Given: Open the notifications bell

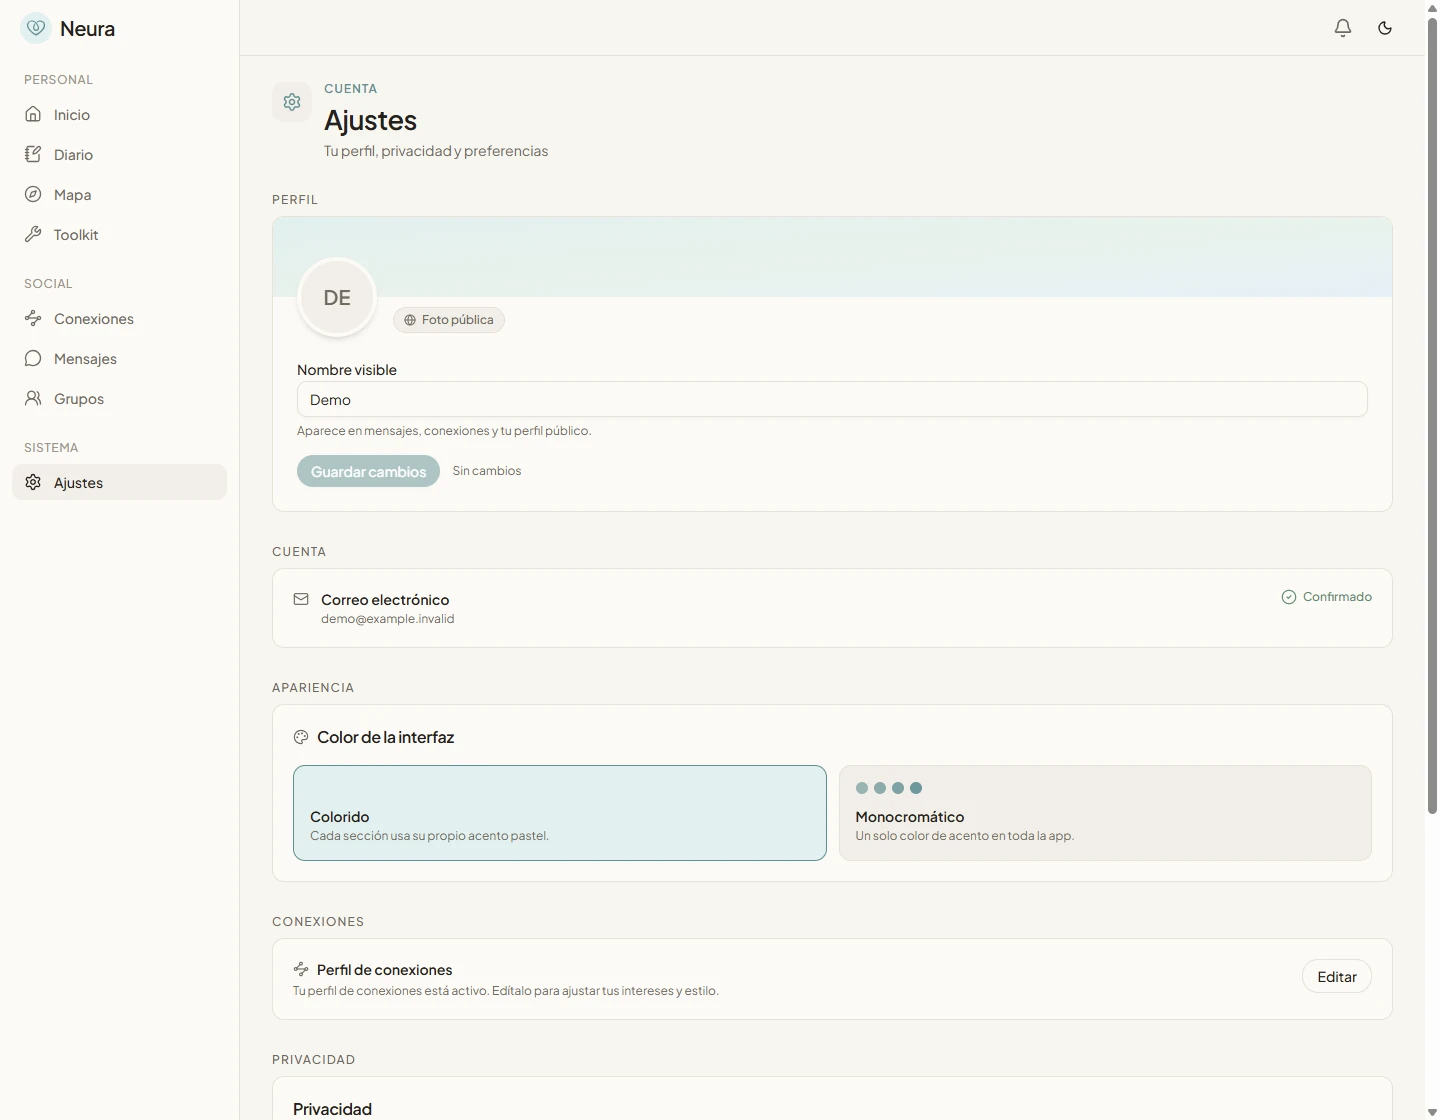Looking at the screenshot, I should point(1343,28).
